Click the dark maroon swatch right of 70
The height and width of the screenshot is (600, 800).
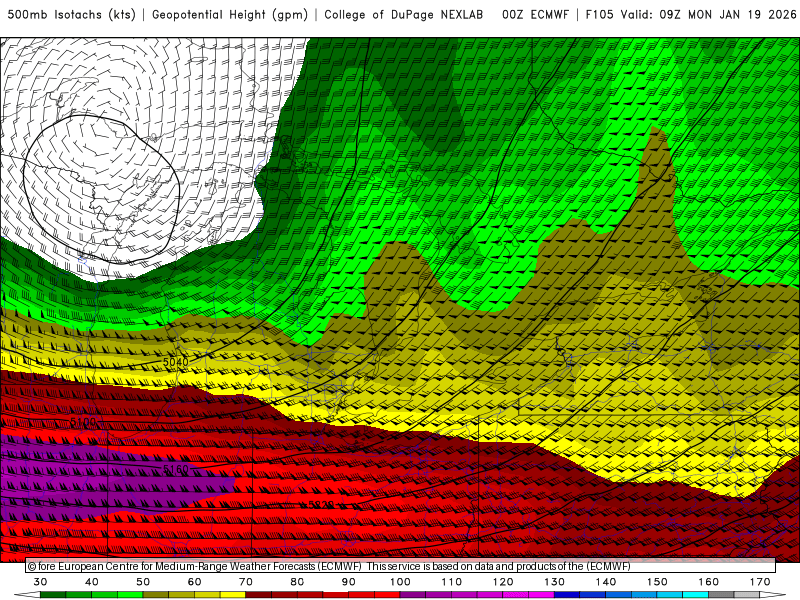click(259, 595)
